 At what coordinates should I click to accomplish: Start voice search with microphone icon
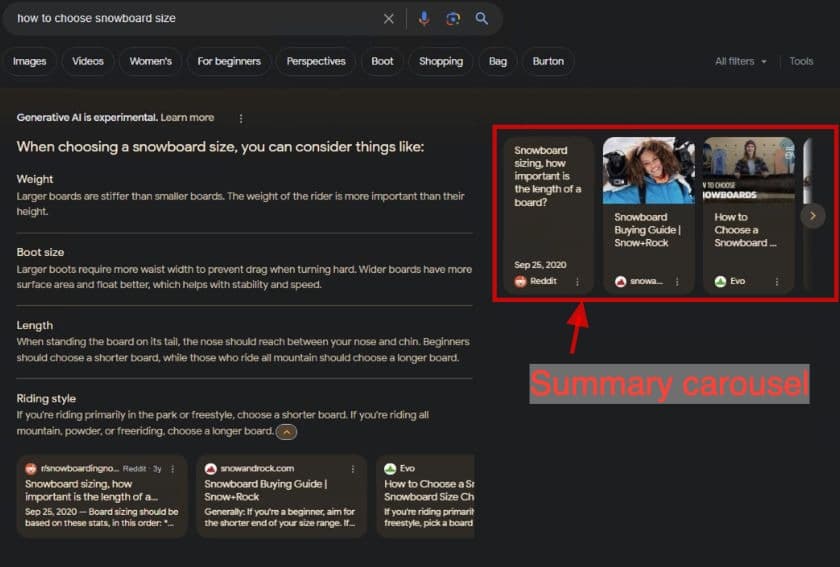pyautogui.click(x=424, y=19)
